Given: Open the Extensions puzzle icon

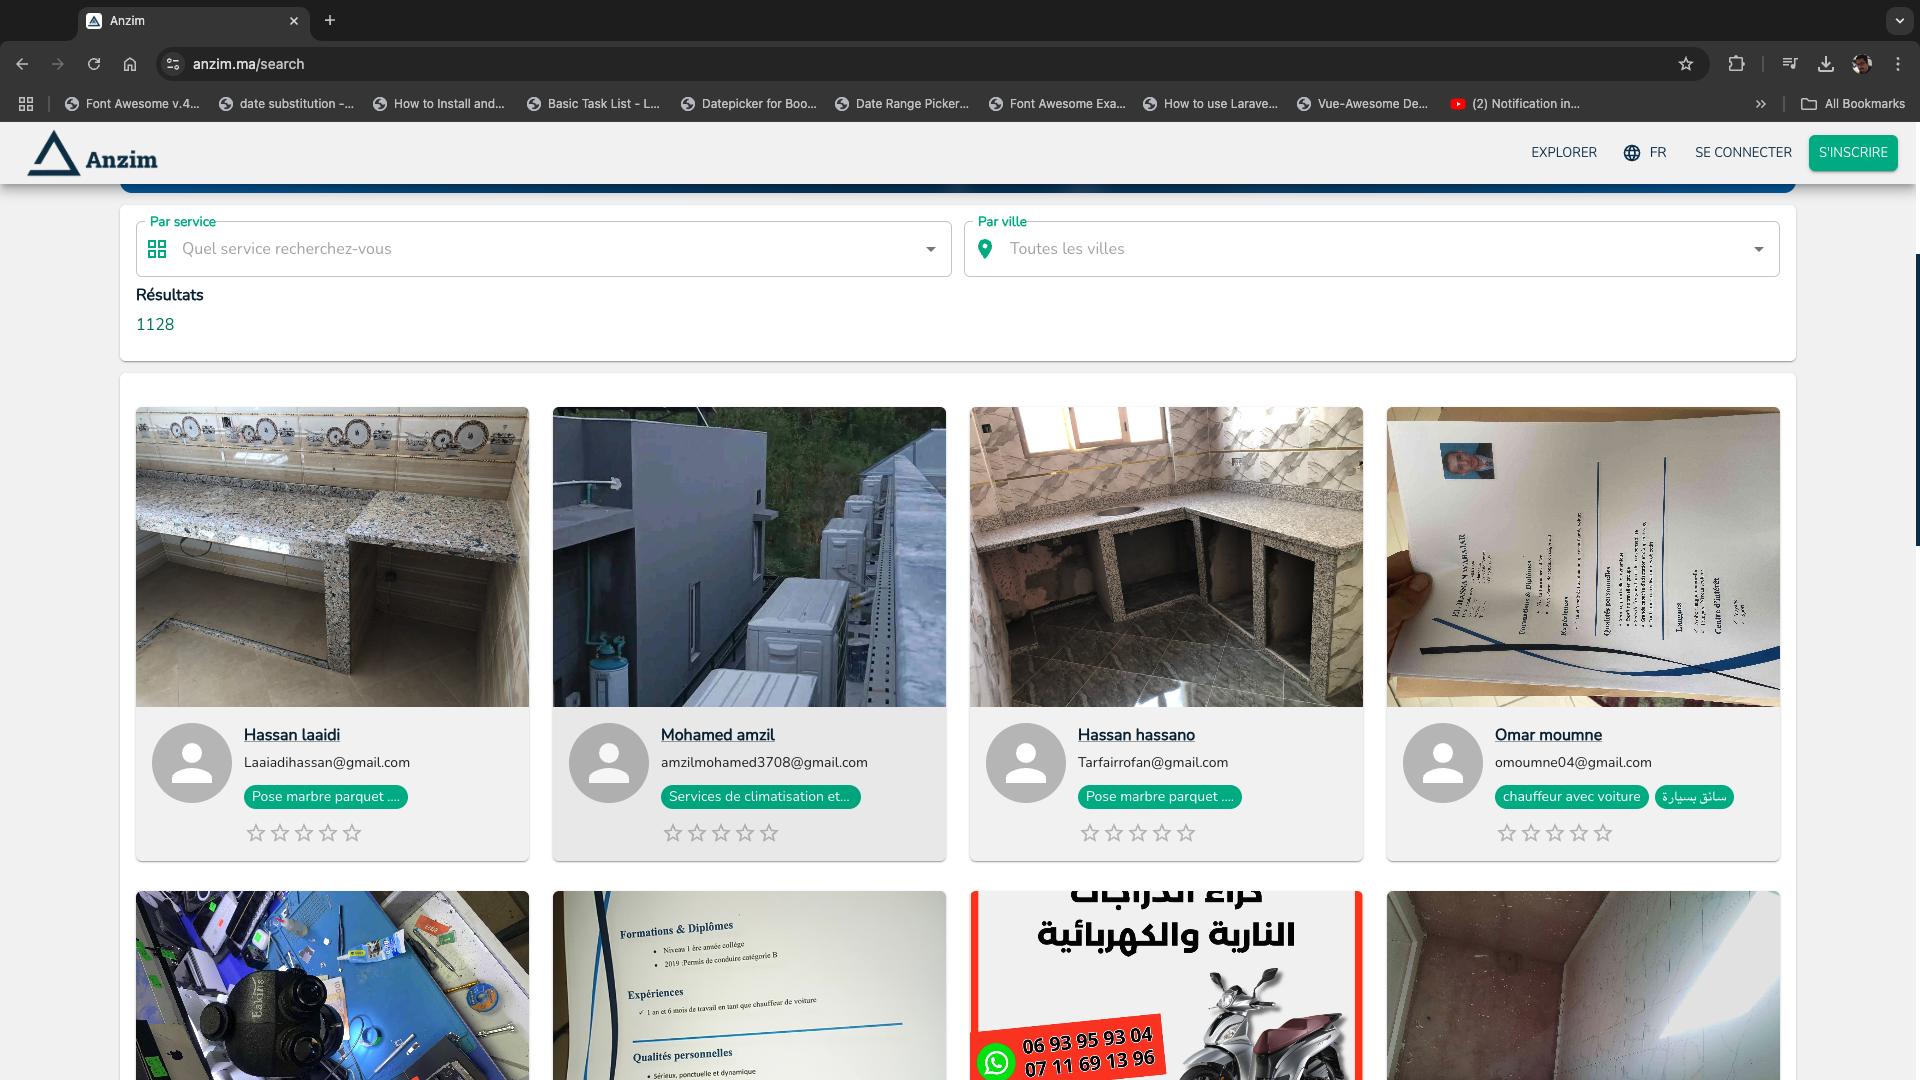Looking at the screenshot, I should point(1737,63).
